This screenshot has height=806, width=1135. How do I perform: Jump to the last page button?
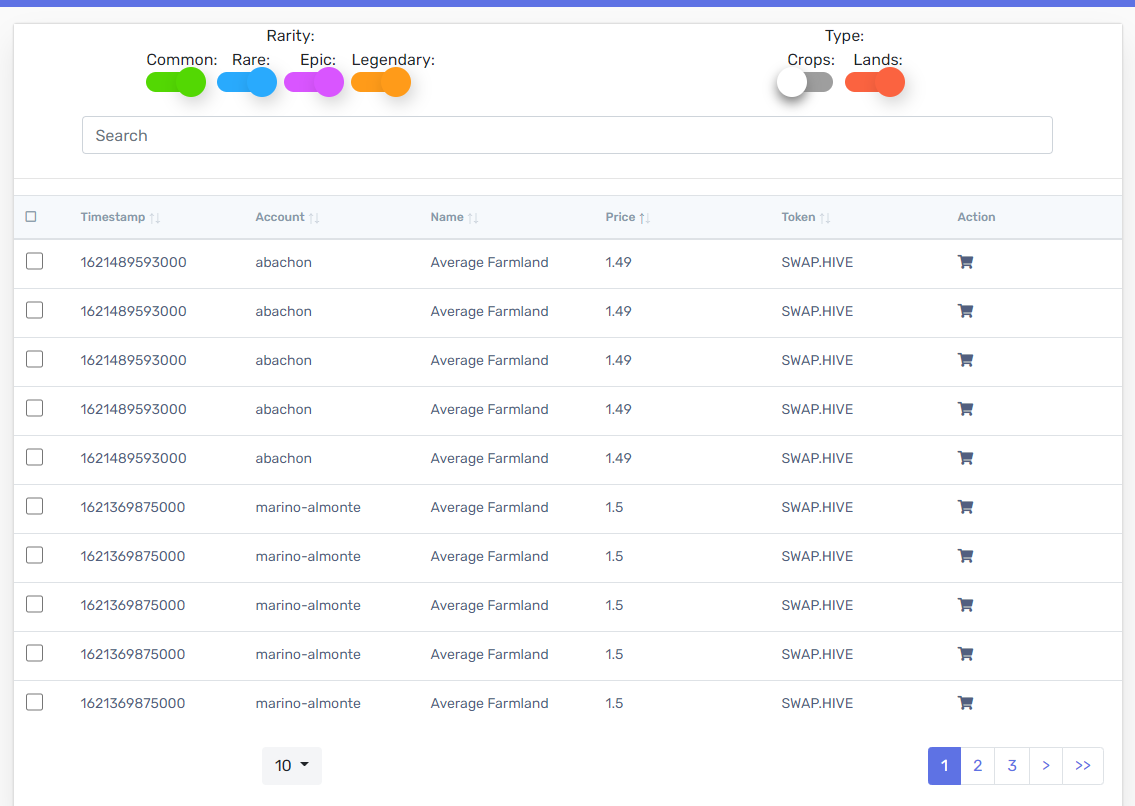[x=1082, y=766]
